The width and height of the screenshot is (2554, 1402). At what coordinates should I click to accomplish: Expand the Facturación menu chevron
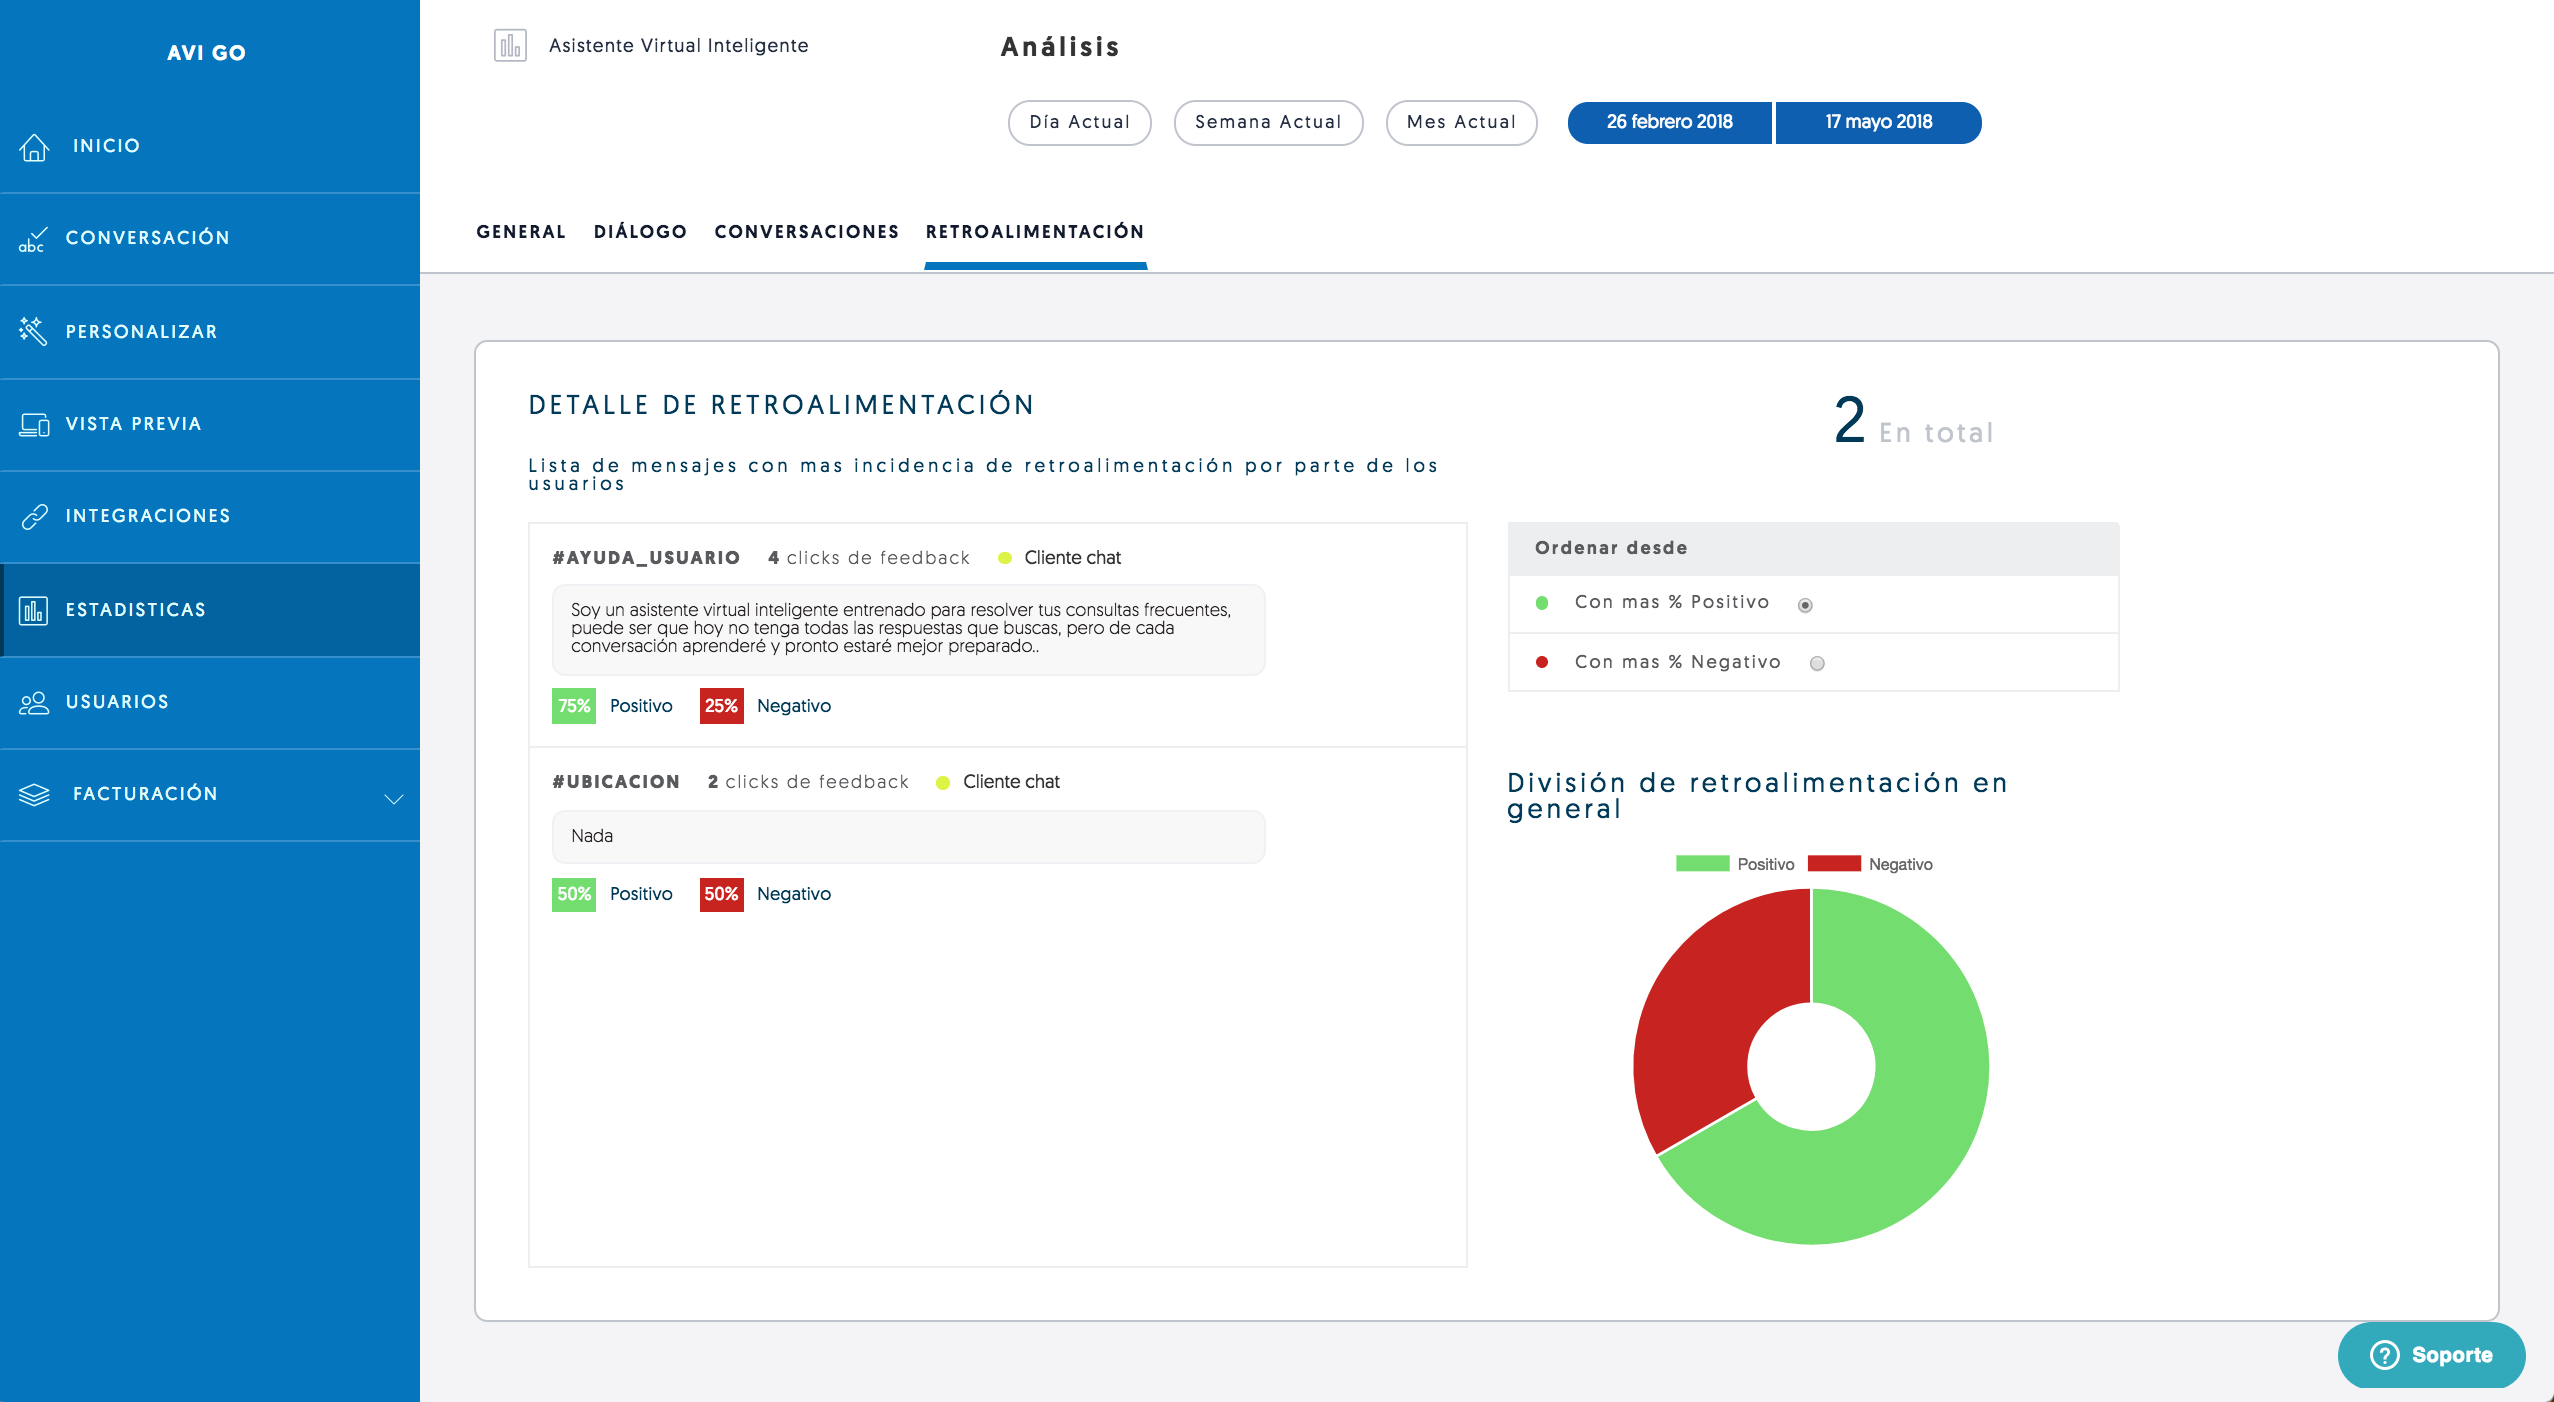pos(394,798)
